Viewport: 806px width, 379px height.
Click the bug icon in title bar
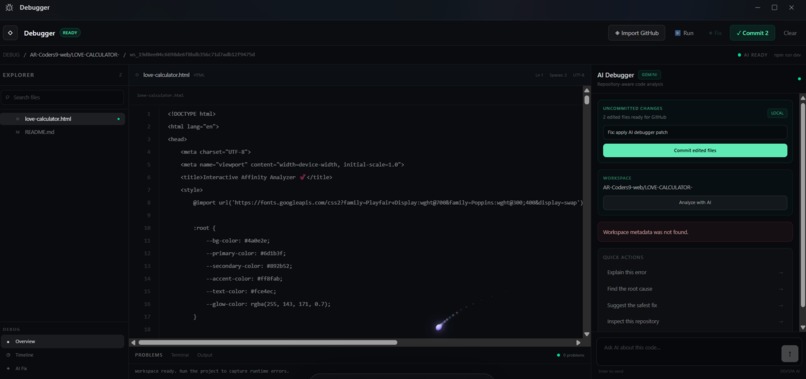coord(9,8)
